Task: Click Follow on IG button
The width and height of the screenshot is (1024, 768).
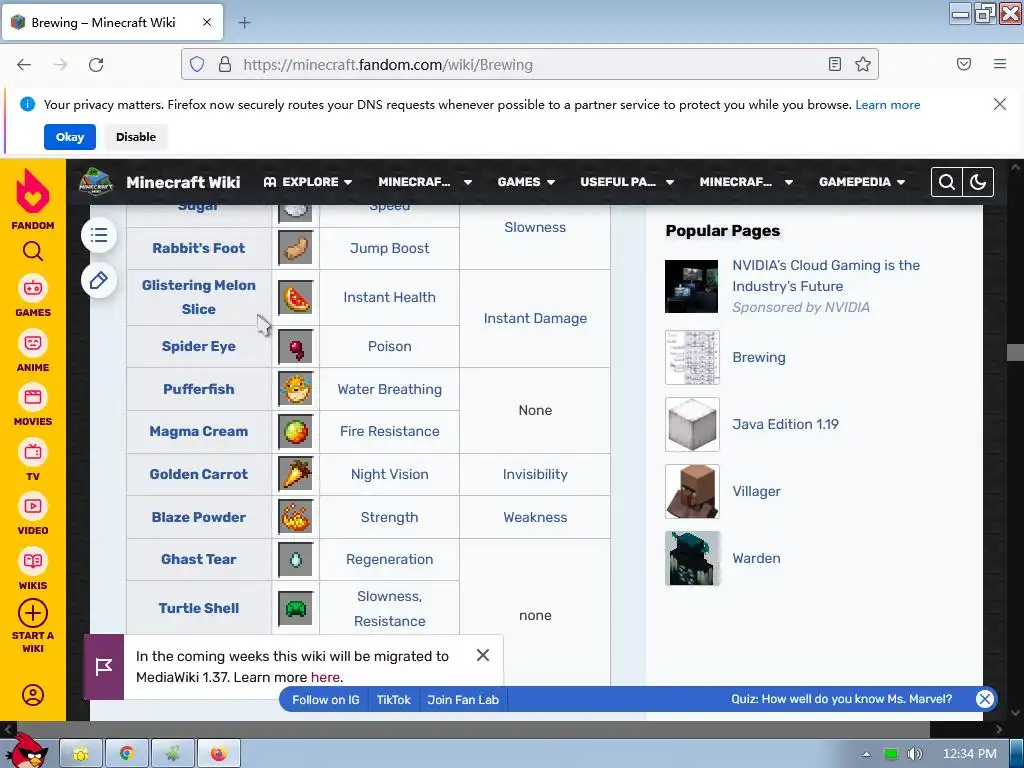Action: tap(325, 700)
